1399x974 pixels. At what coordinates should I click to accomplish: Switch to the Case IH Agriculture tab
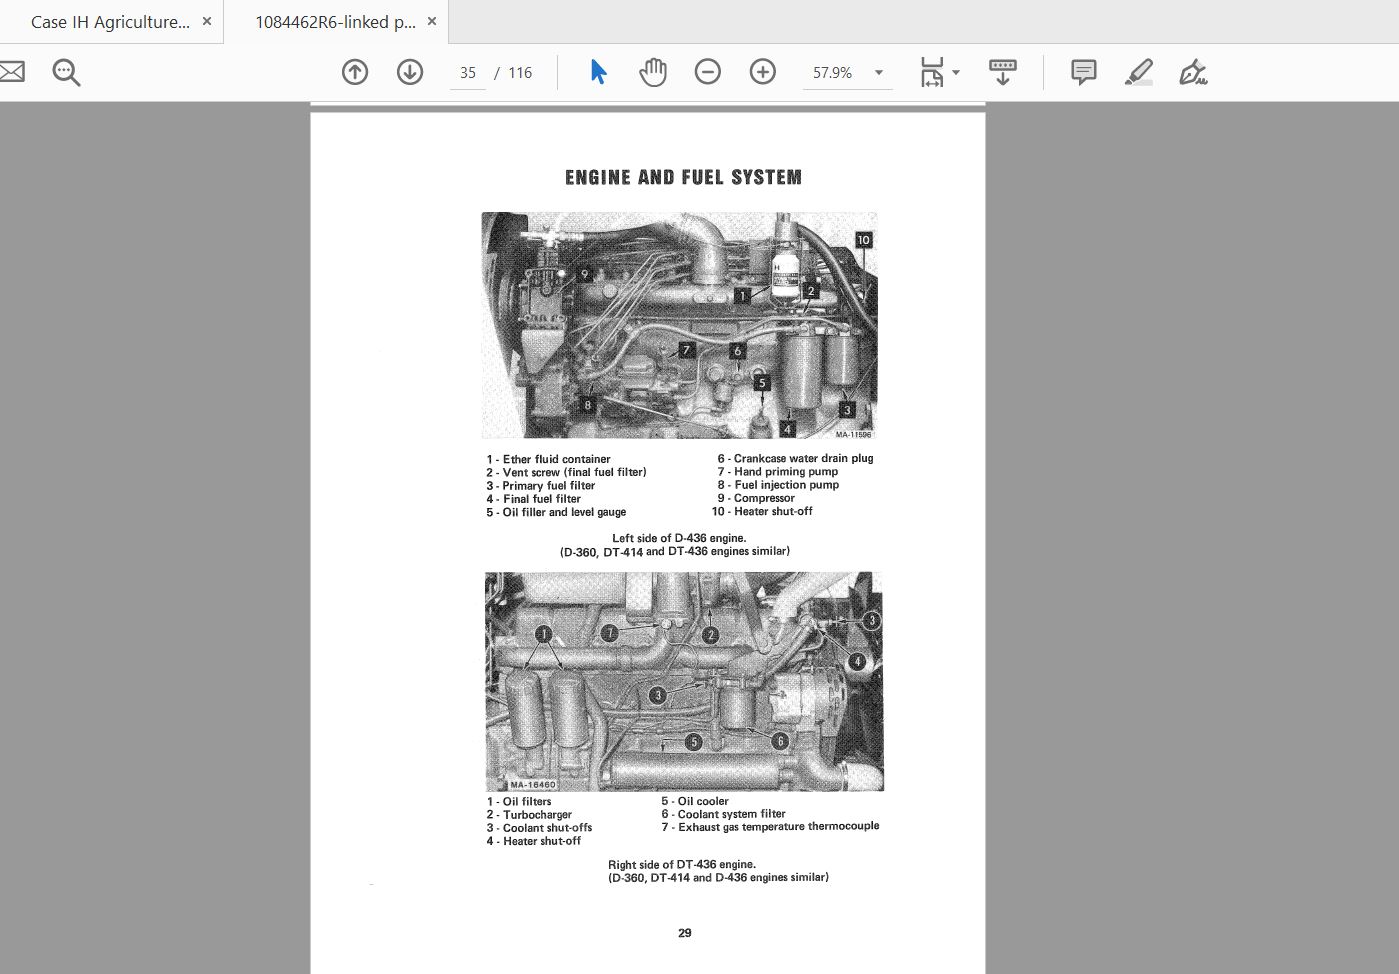point(110,21)
